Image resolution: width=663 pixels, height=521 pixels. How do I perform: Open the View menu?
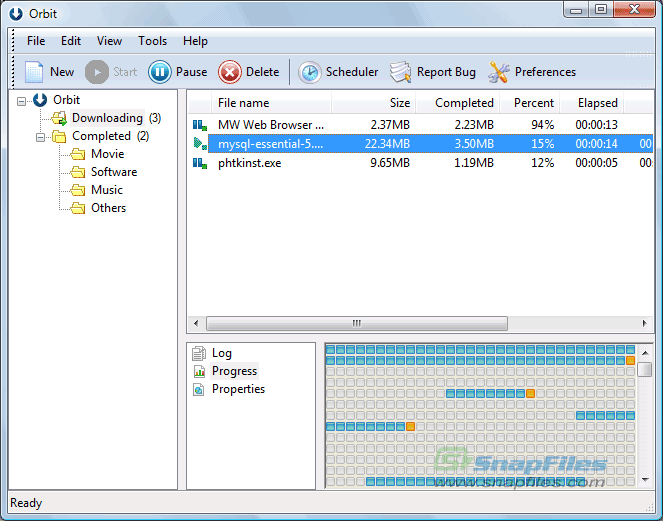click(x=109, y=41)
